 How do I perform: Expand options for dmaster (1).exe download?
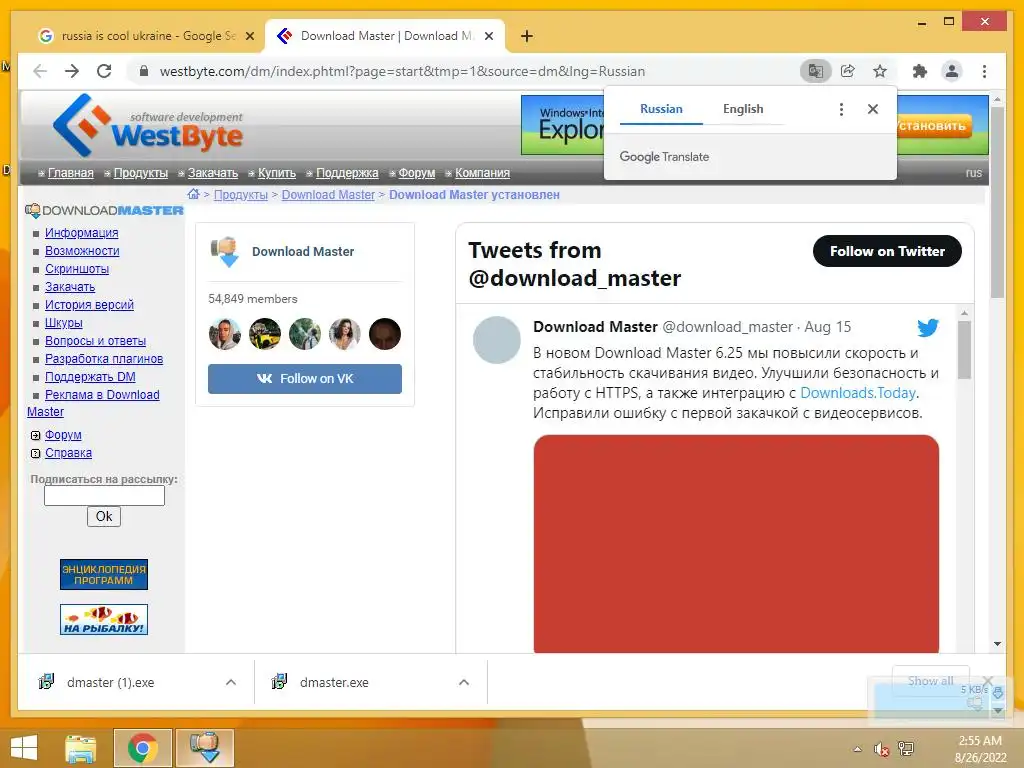pyautogui.click(x=231, y=682)
